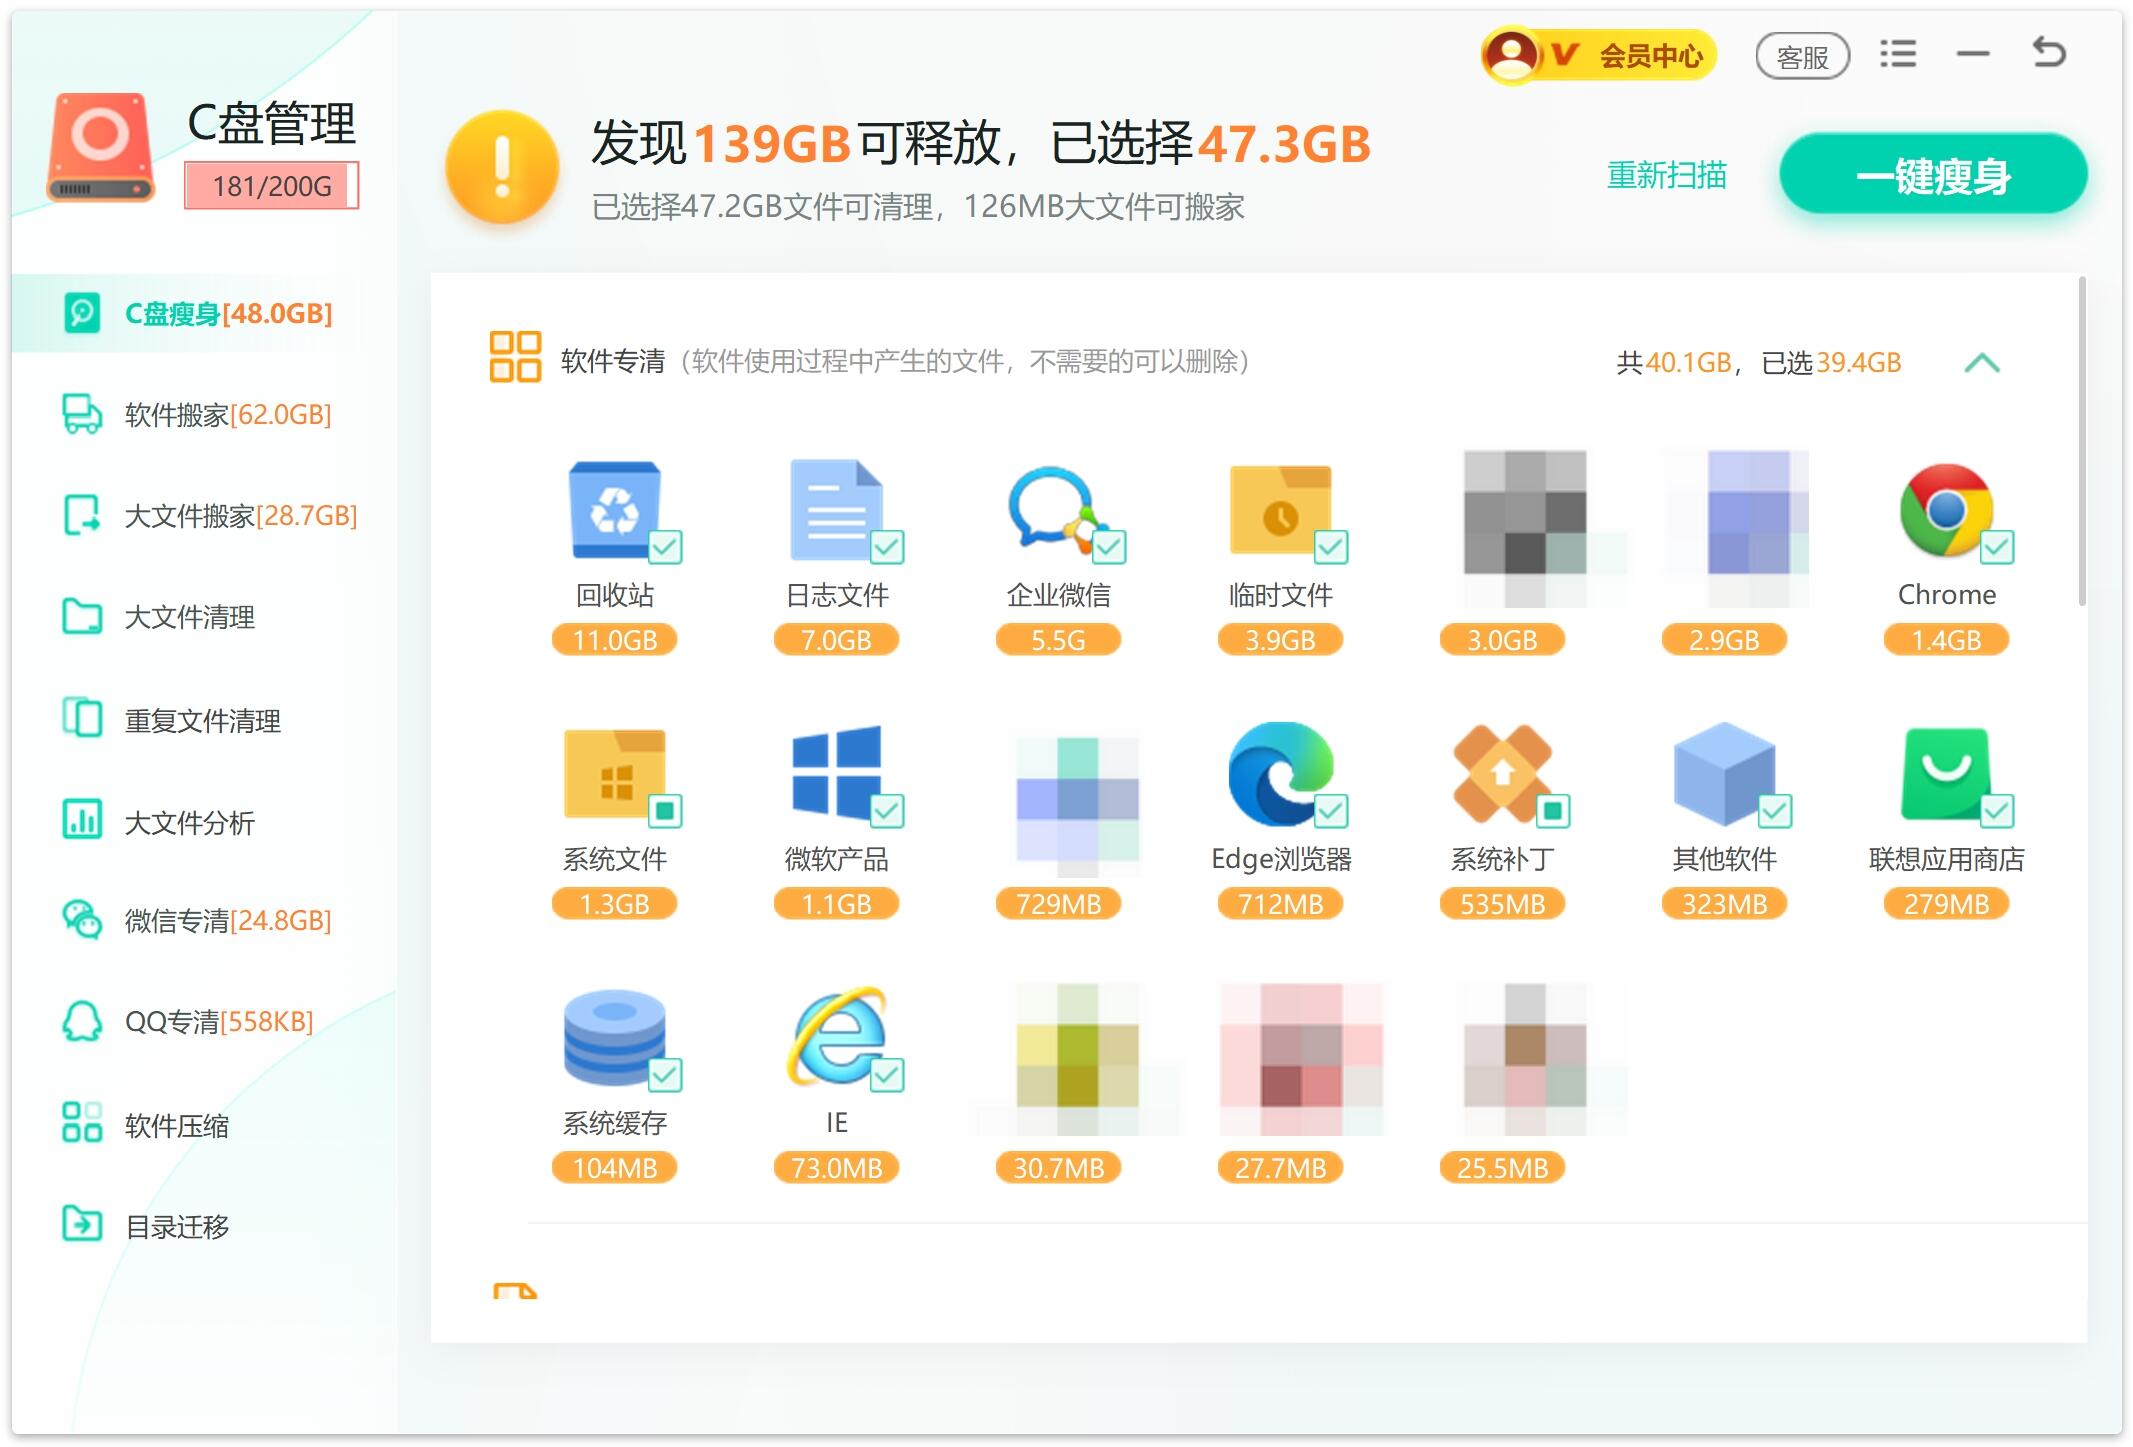Image resolution: width=2133 pixels, height=1447 pixels.
Task: Open the 临时文件 temp files folder icon
Action: click(1281, 510)
